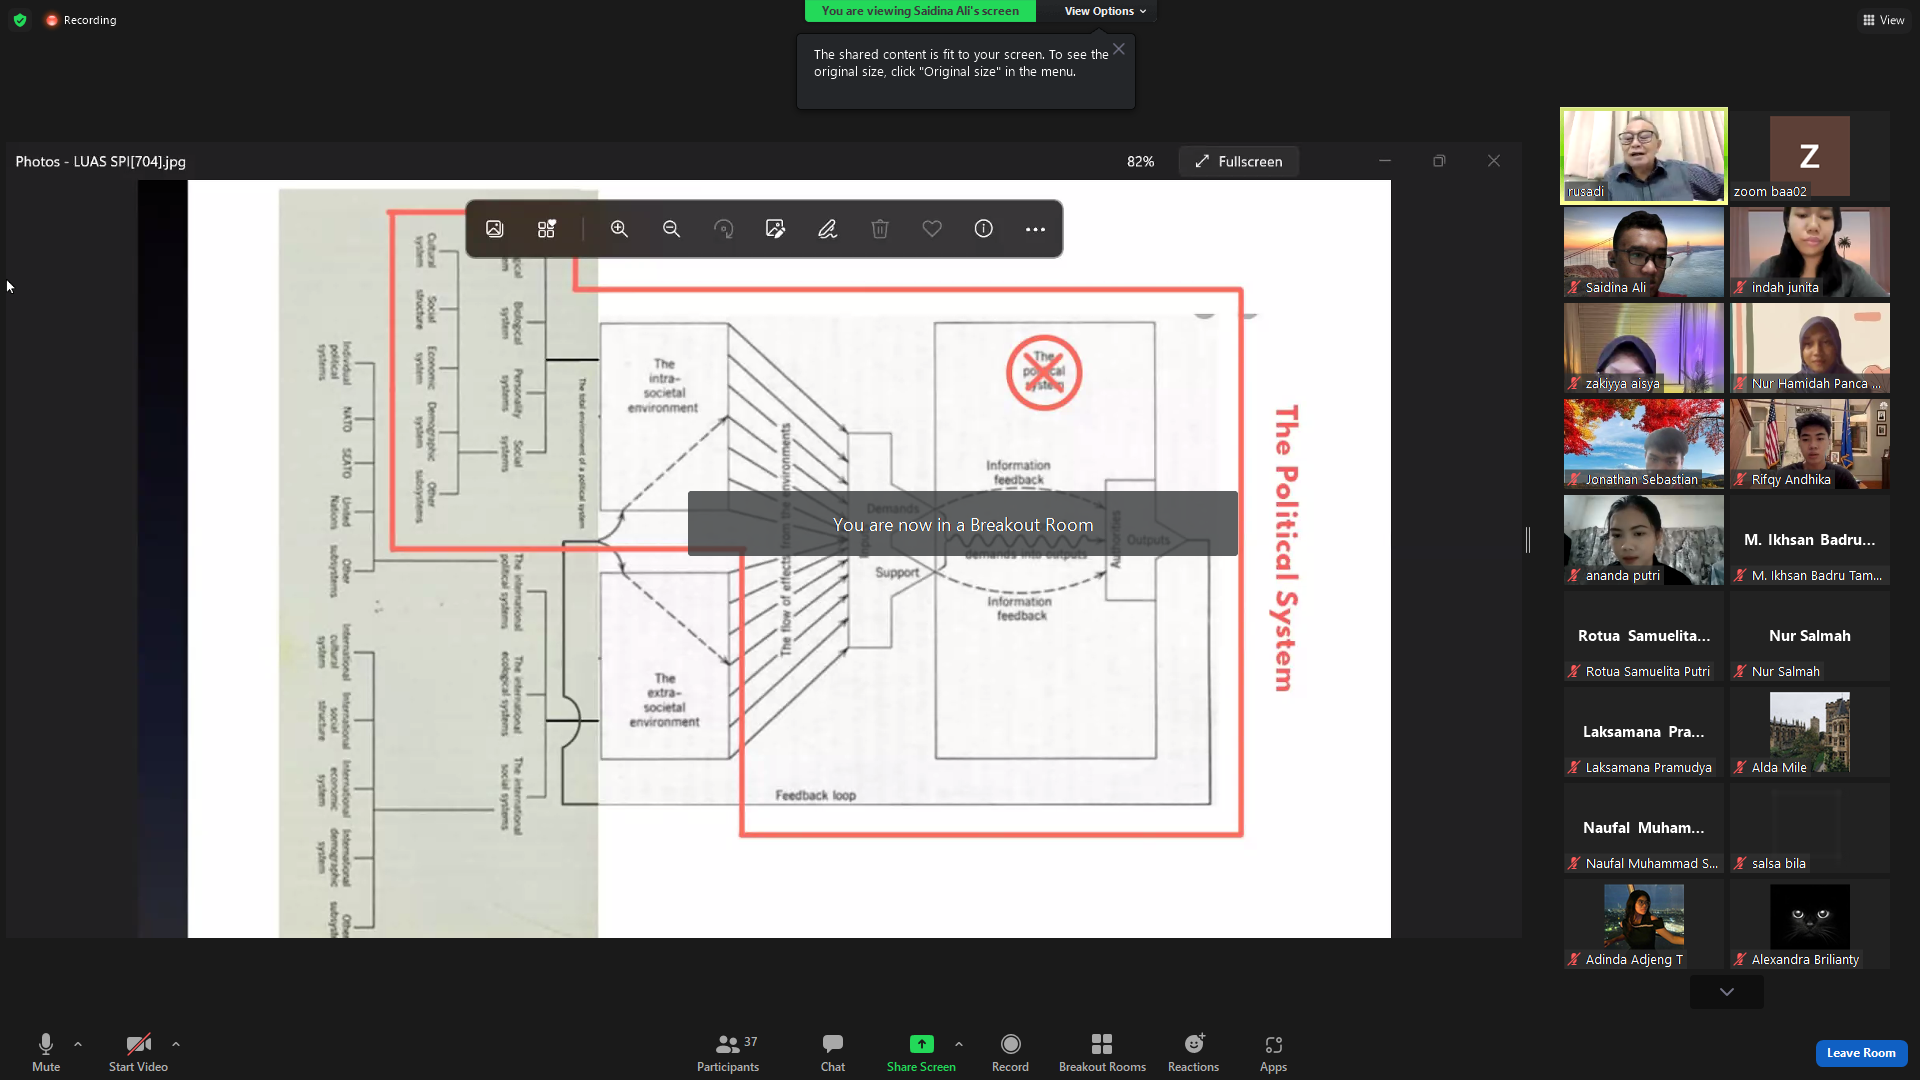Click the green Share Screen button

(921, 1052)
